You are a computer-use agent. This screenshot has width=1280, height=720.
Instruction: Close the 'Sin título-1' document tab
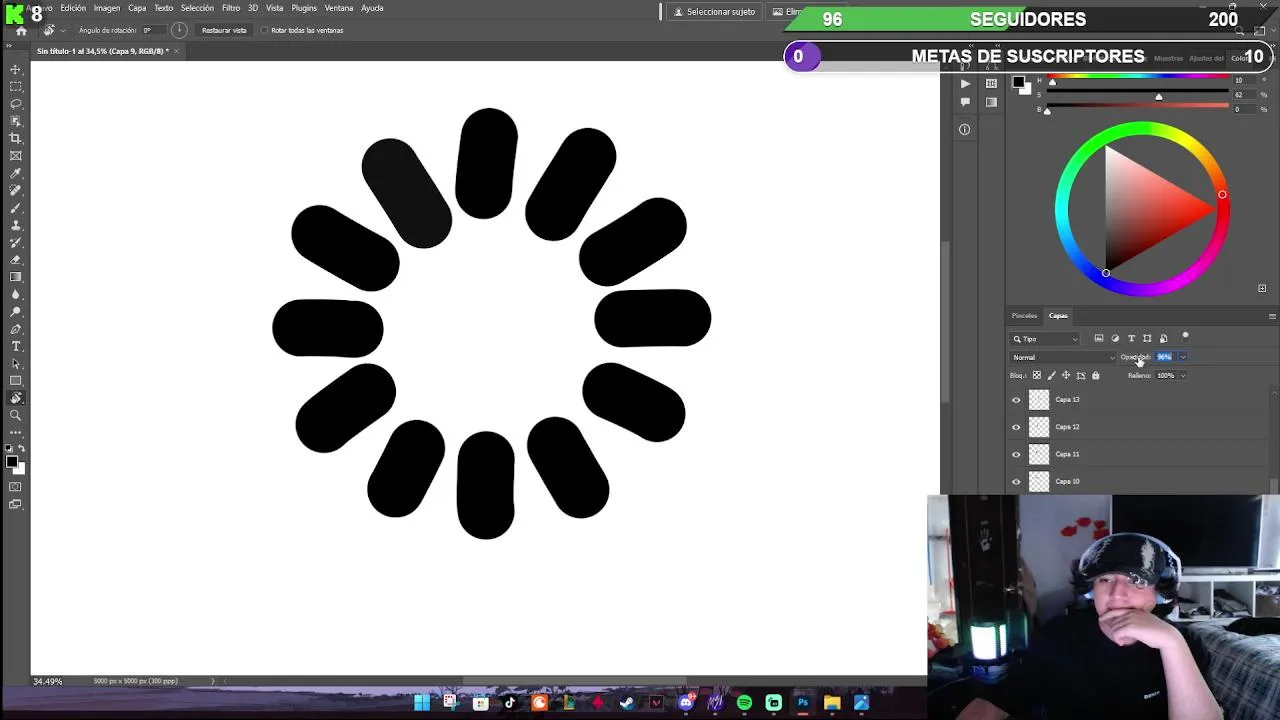pyautogui.click(x=176, y=51)
